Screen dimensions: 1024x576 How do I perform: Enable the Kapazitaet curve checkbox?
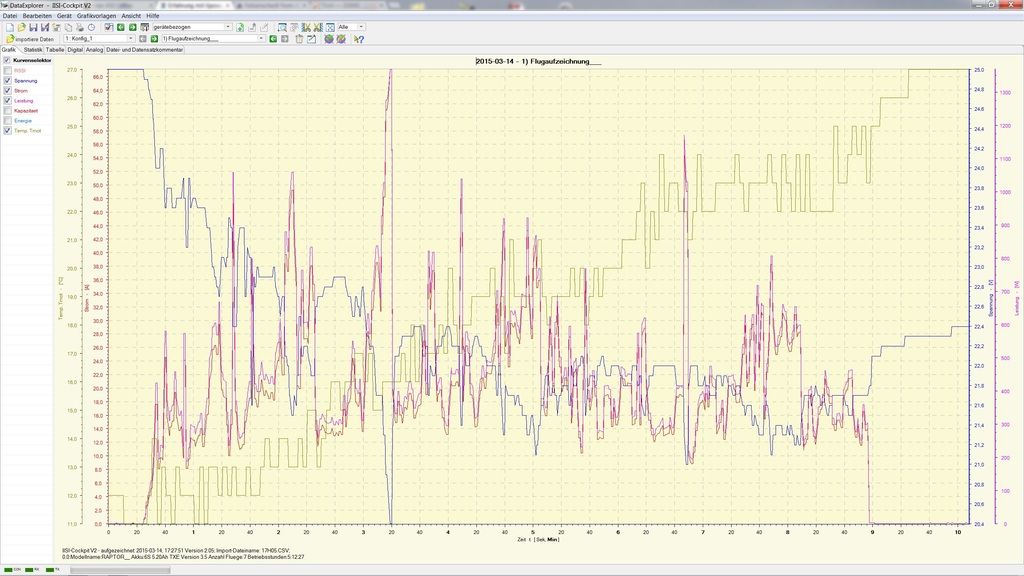[8, 110]
